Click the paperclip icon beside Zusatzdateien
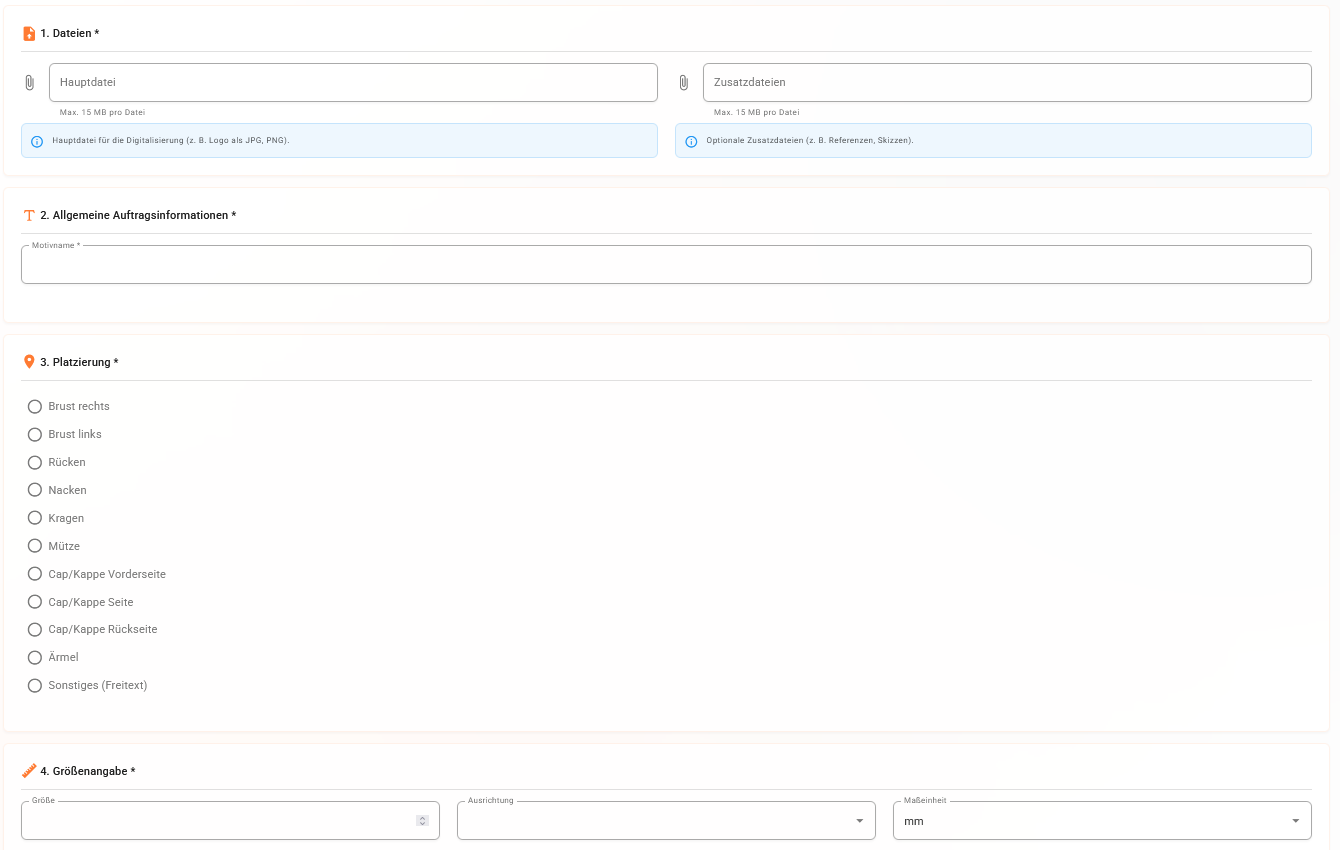The width and height of the screenshot is (1340, 850). [x=684, y=83]
